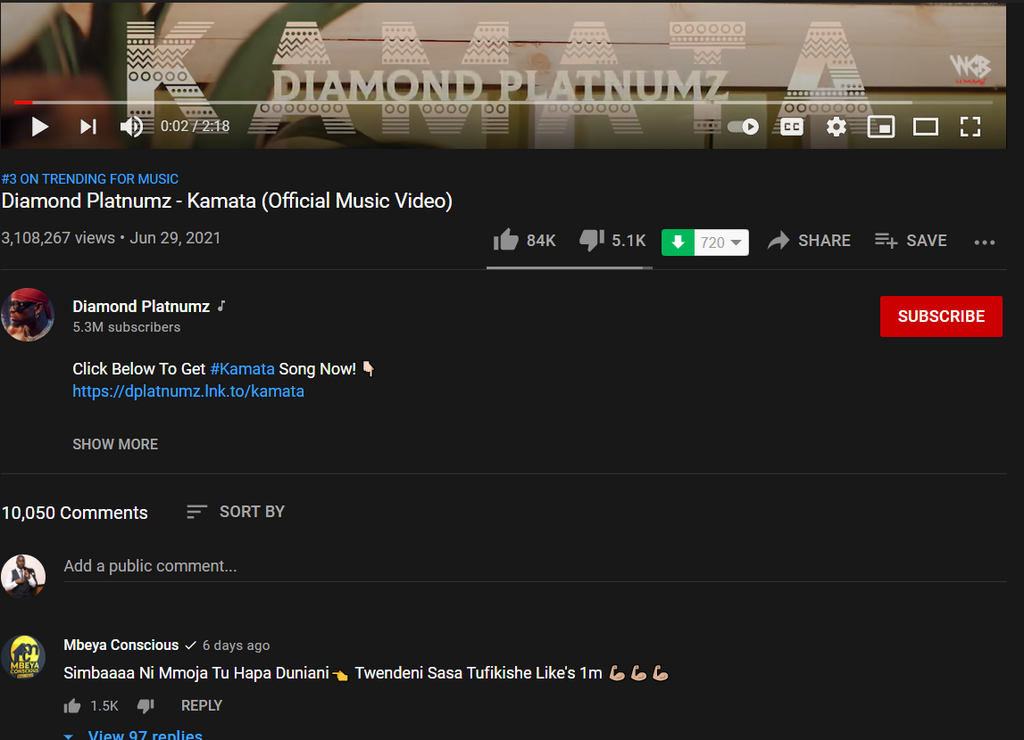
Task: Click the video title text
Action: 227,201
